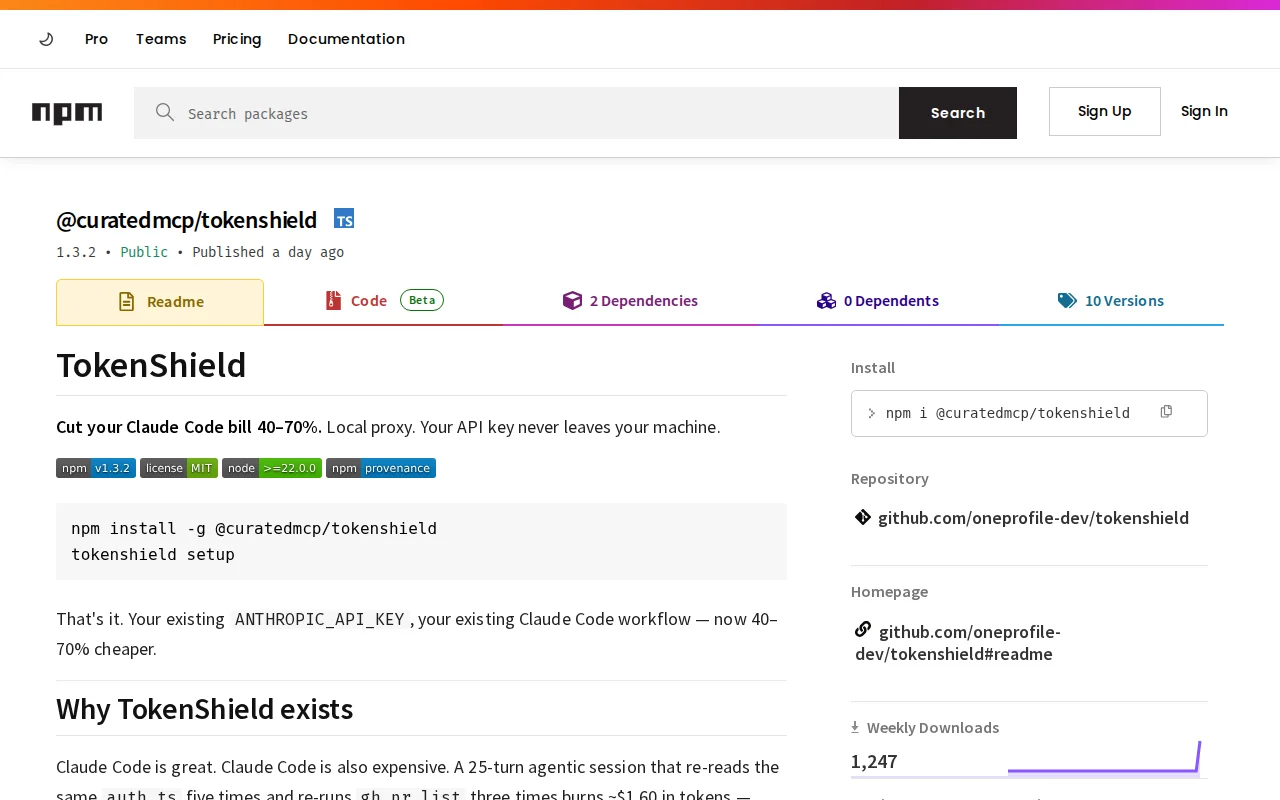Open the Homepage tokenshield#readme link
Viewport: 1280px width, 800px height.
click(958, 643)
